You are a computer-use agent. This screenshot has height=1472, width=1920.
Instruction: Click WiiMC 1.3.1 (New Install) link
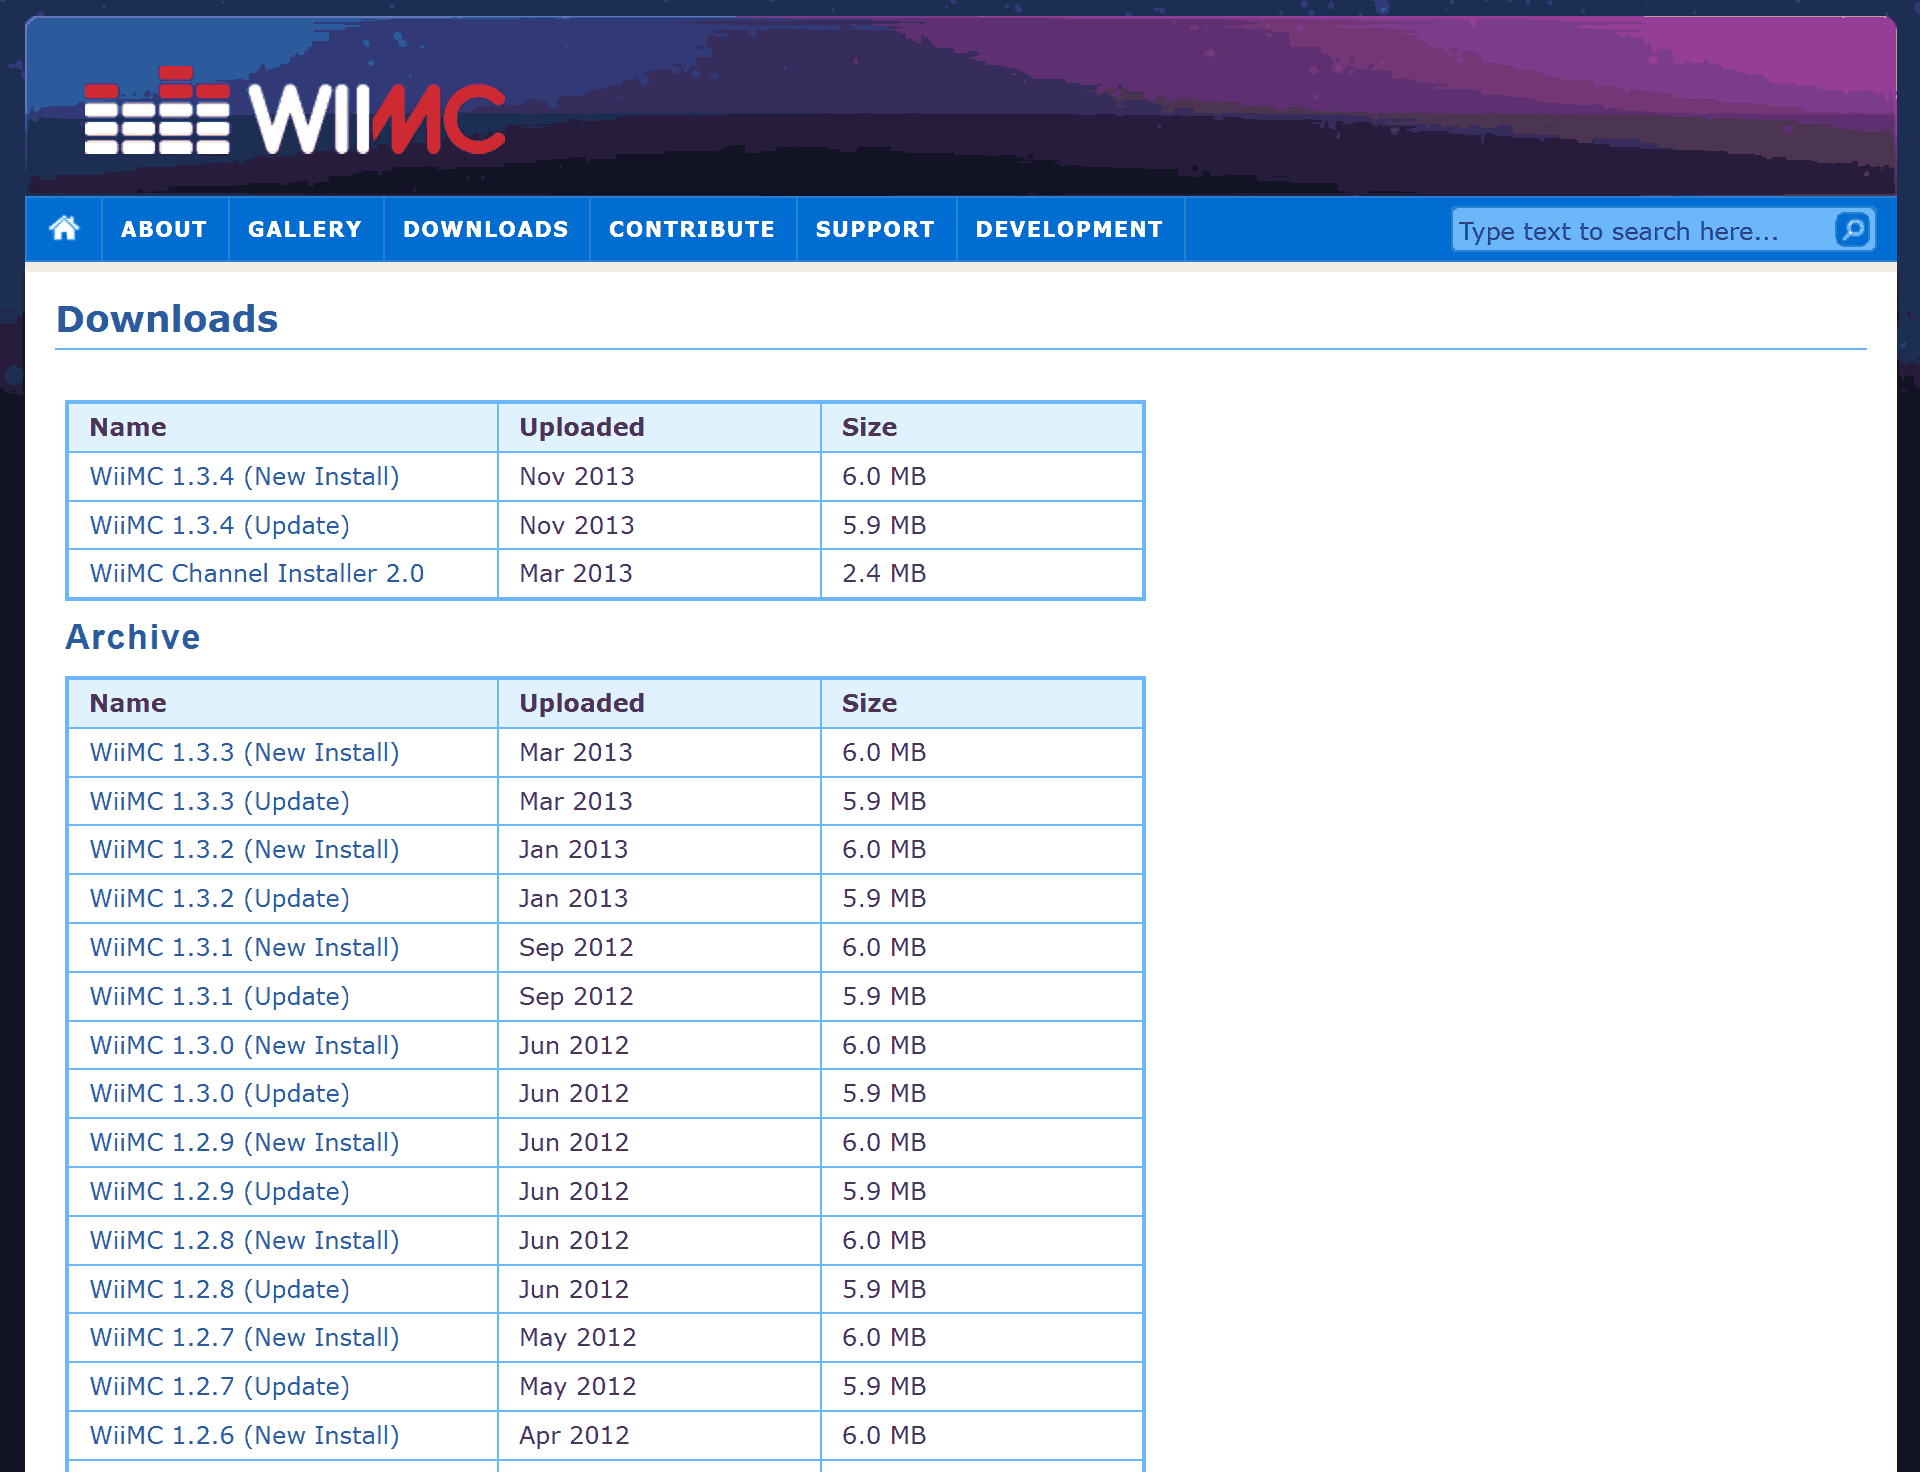pyautogui.click(x=244, y=947)
